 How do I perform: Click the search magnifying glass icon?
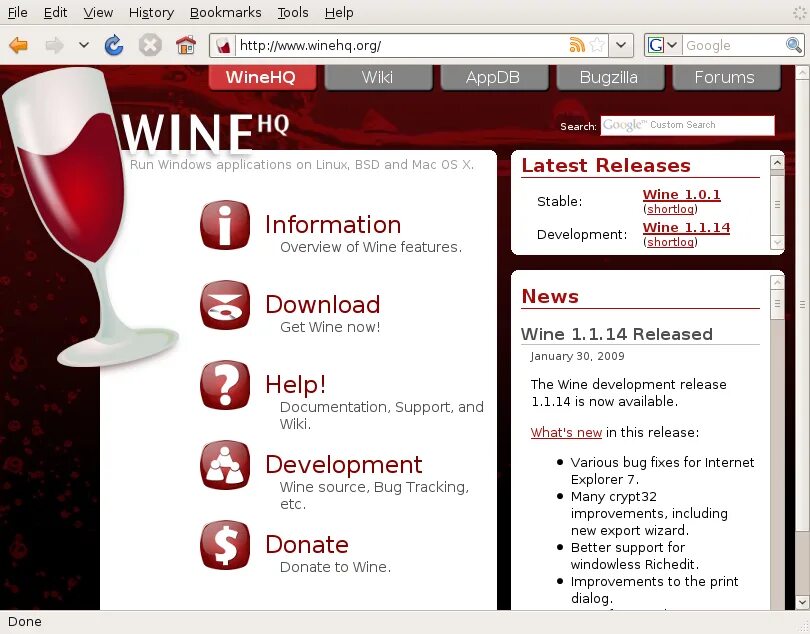click(x=793, y=45)
